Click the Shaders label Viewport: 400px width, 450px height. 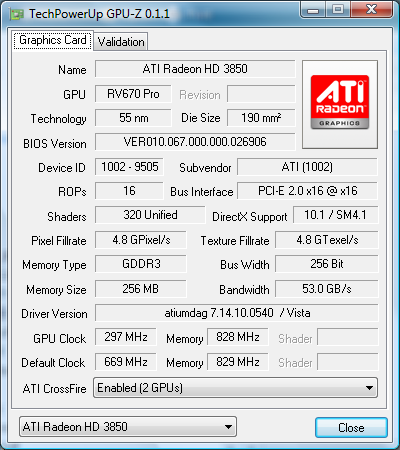coord(67,217)
